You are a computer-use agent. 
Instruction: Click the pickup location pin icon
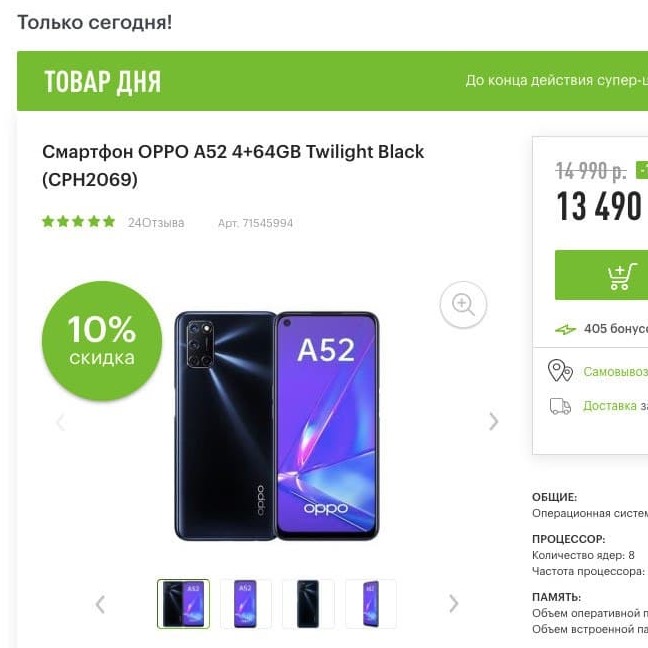pos(560,371)
